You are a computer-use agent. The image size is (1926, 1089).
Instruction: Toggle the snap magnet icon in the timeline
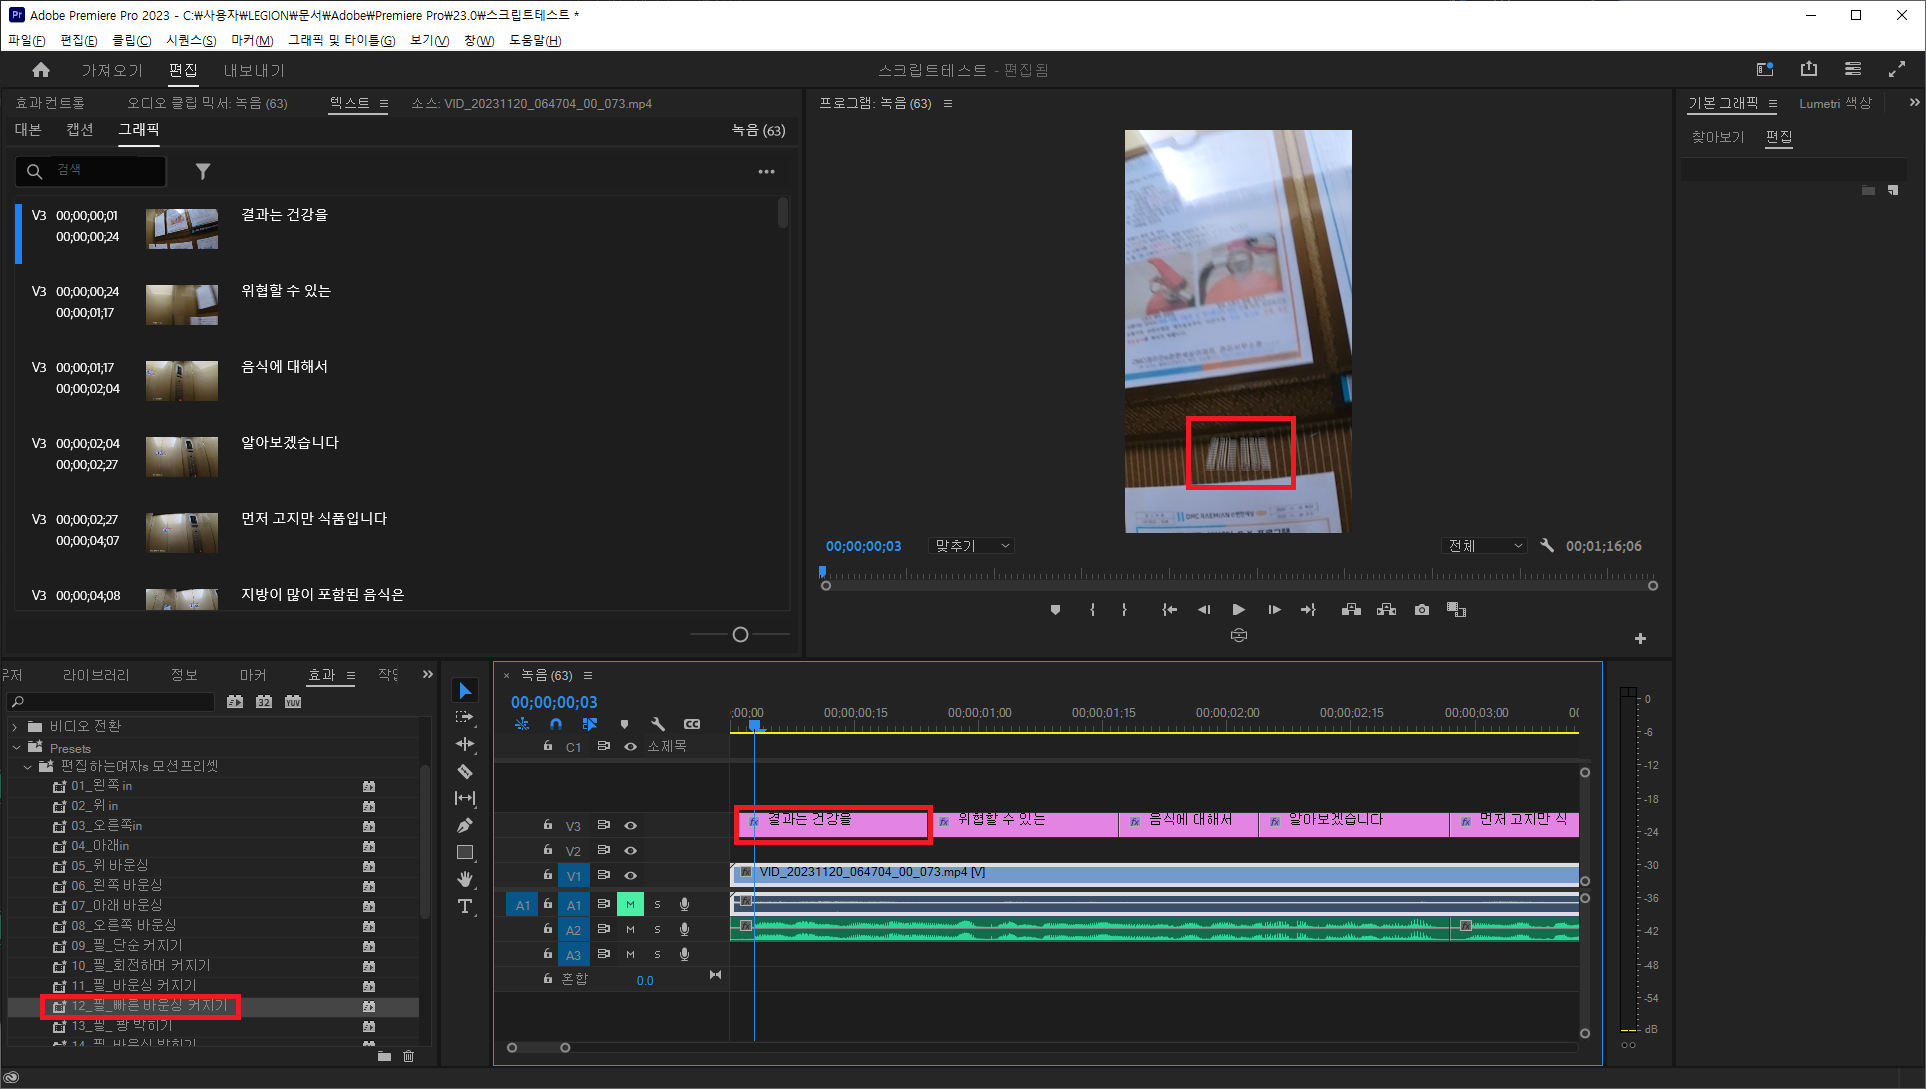click(556, 724)
